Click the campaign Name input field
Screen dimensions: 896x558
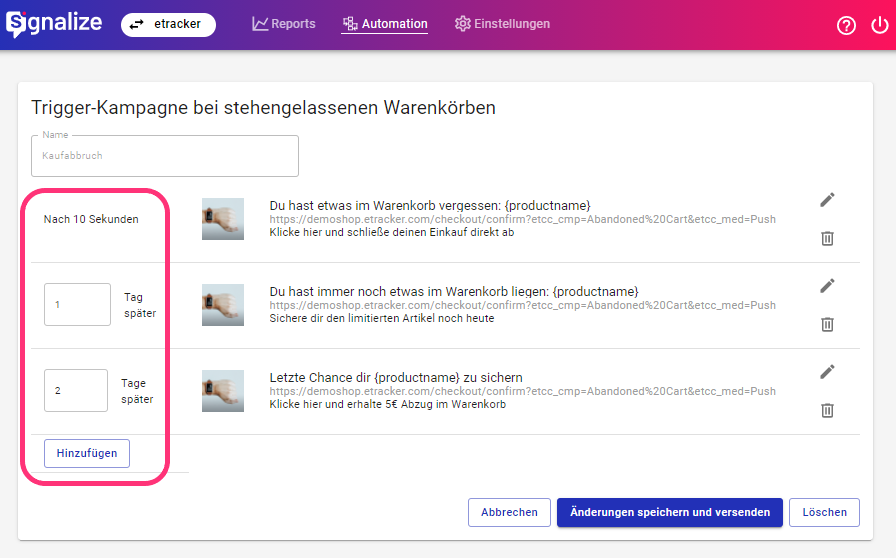(165, 156)
